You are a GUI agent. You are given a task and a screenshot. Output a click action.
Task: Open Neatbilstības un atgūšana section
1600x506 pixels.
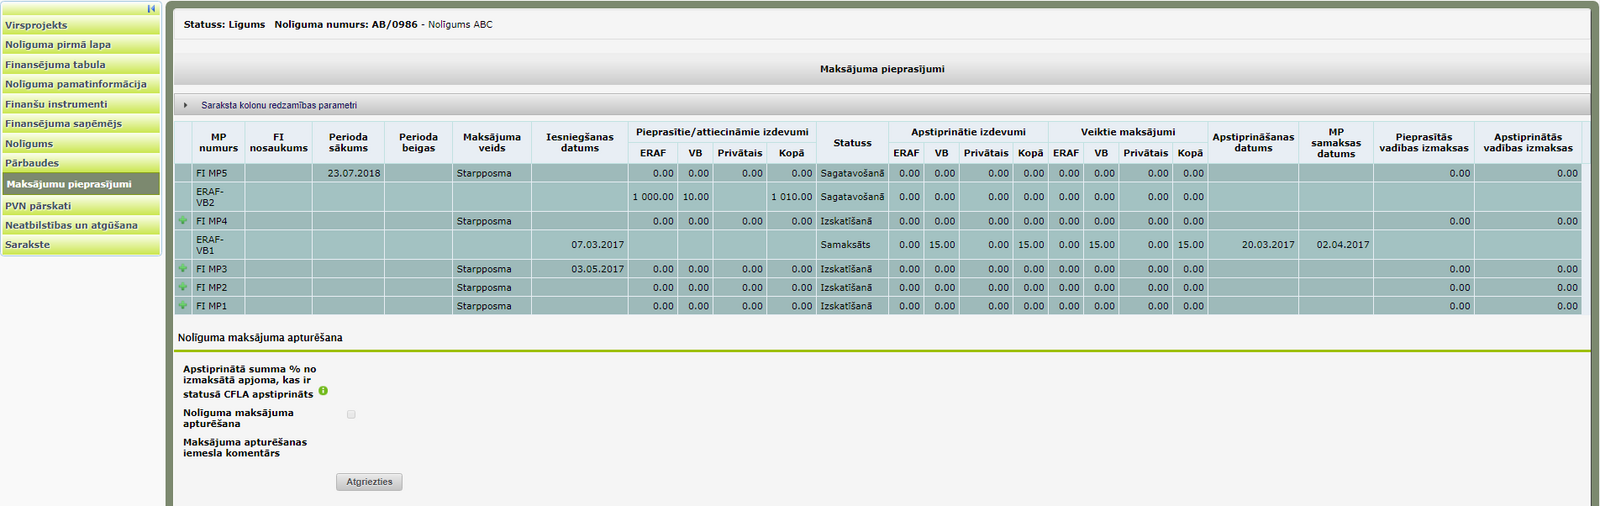(81, 225)
